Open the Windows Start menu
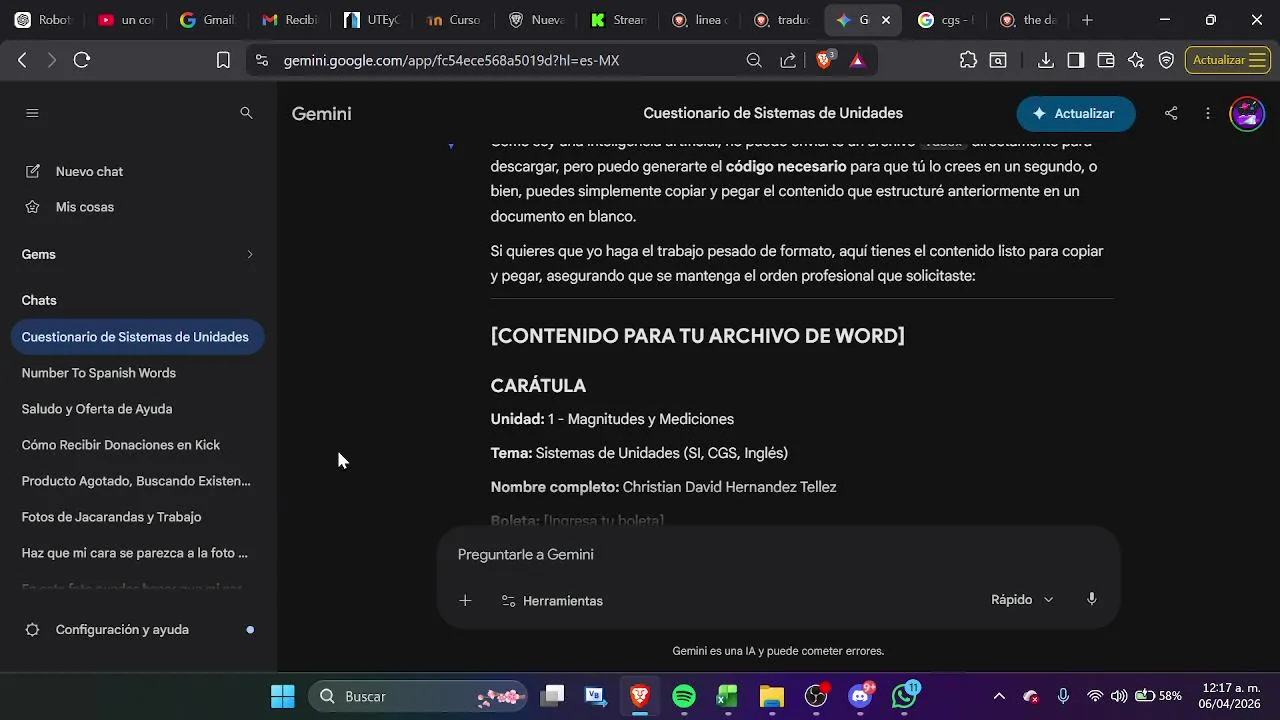Screen dimensions: 1280x720 coord(283,696)
